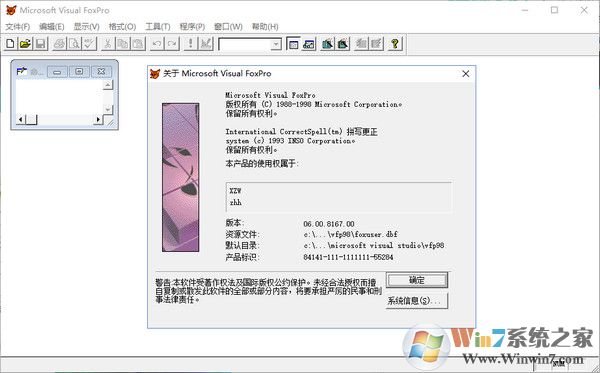
Task: Maximize the small Command window
Action: pos(79,72)
